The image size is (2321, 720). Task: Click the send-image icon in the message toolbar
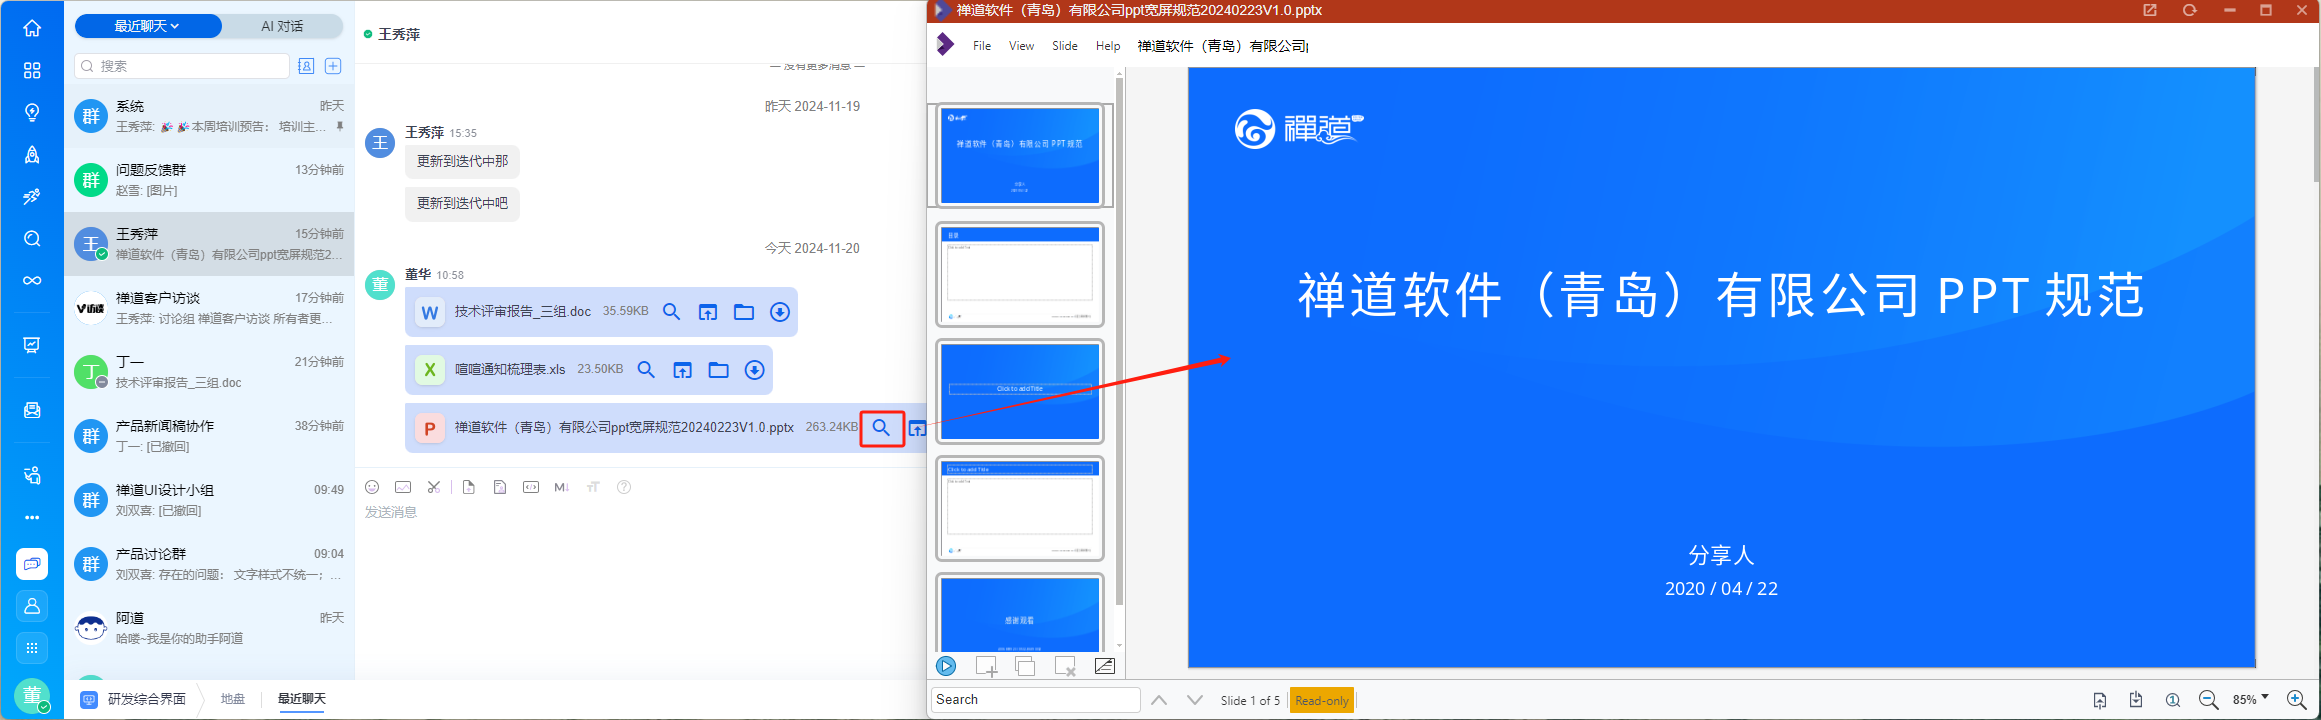(403, 487)
